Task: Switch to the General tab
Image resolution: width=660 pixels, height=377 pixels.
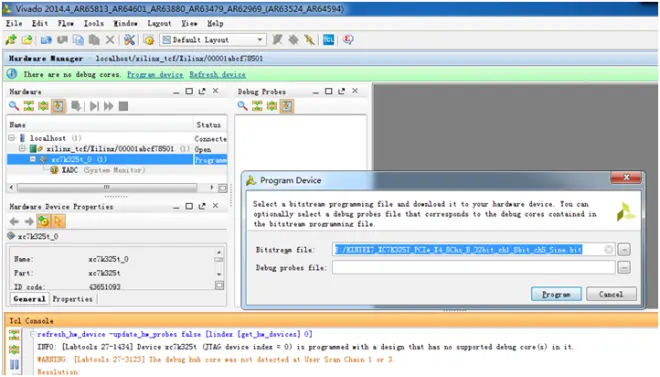Action: point(29,299)
